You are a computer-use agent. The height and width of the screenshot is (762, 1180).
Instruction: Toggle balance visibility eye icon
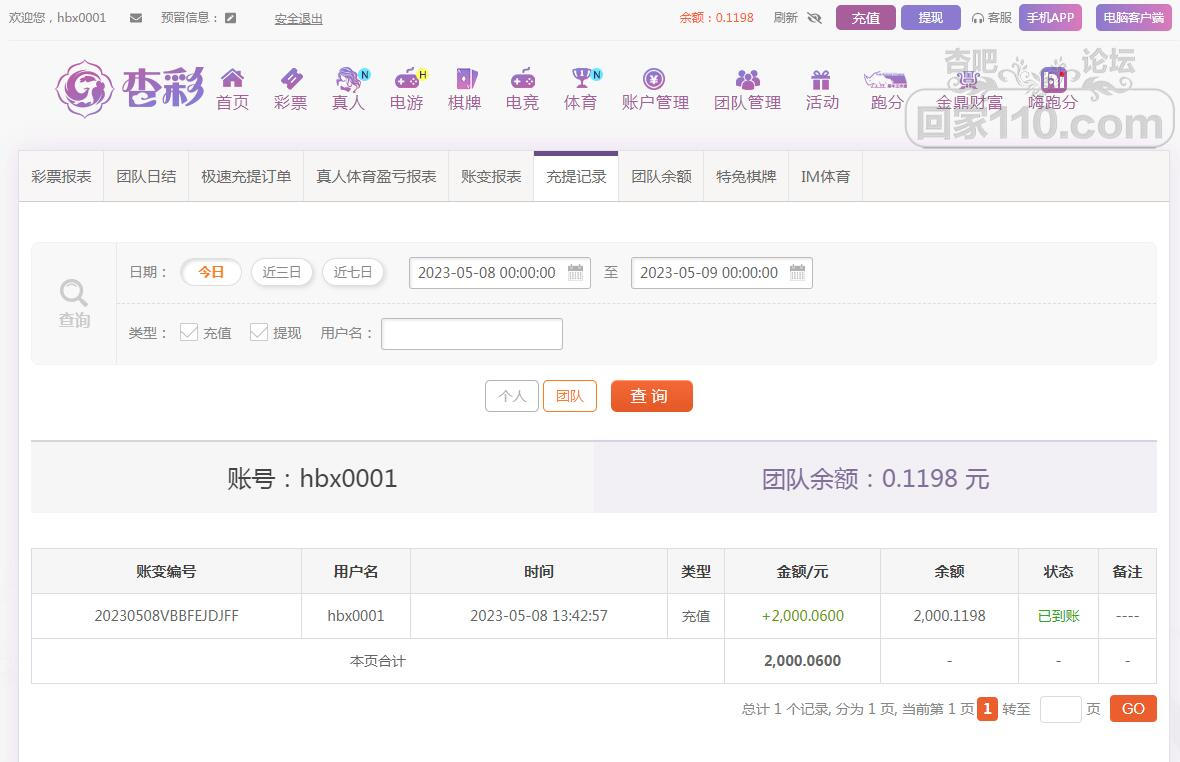814,18
